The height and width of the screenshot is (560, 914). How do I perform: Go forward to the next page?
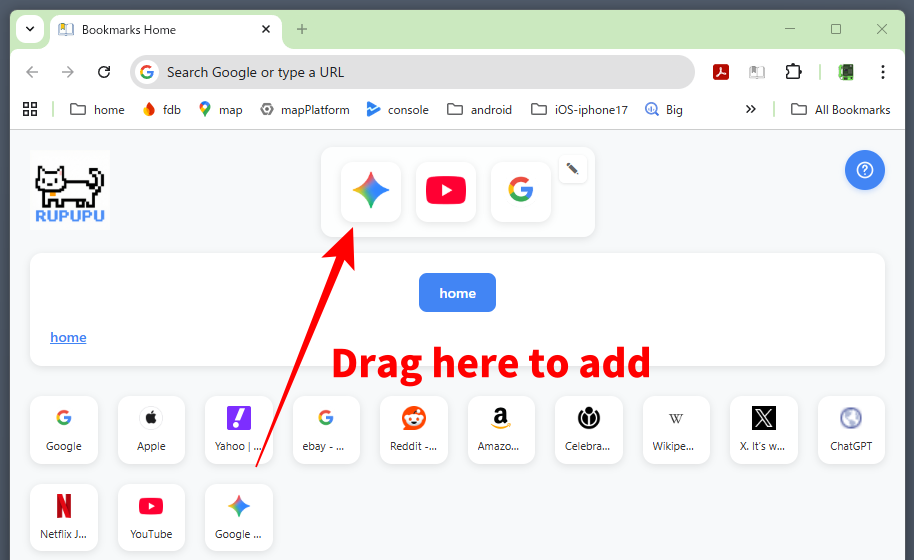coord(68,72)
